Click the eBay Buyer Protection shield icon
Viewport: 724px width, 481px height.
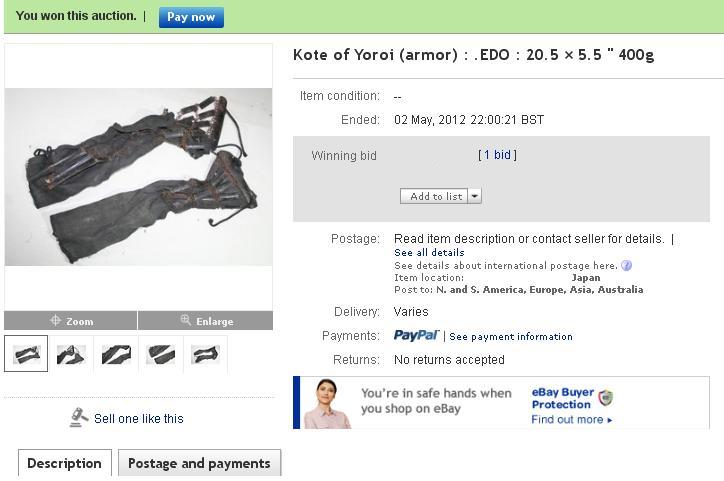tap(605, 397)
